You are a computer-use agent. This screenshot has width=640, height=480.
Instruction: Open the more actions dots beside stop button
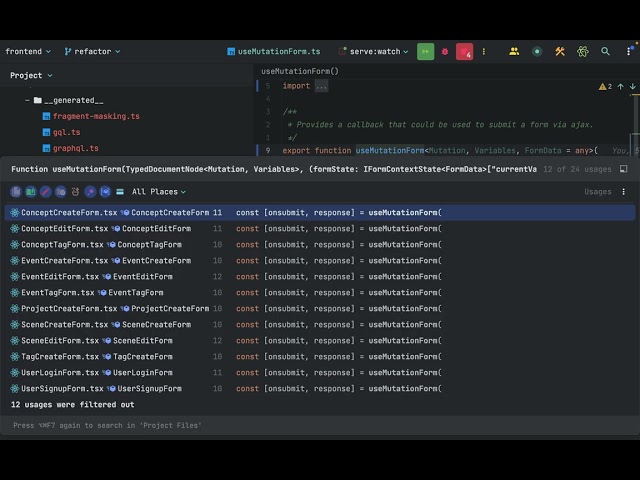(484, 51)
